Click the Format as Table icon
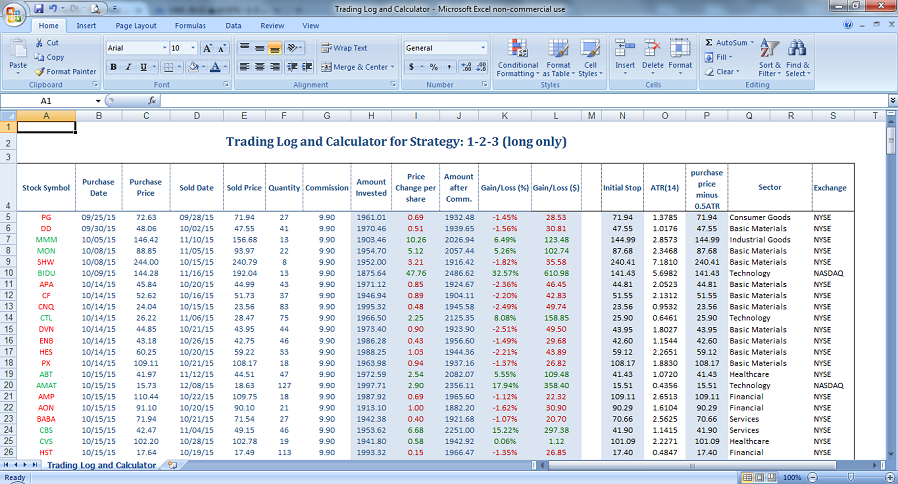This screenshot has height=484, width=898. coord(558,50)
